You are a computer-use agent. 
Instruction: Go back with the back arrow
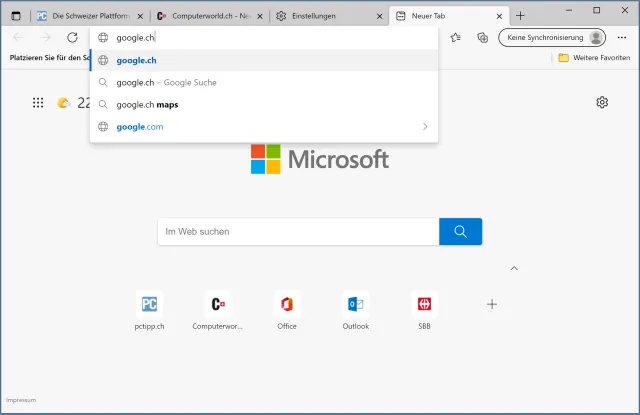tap(18, 38)
